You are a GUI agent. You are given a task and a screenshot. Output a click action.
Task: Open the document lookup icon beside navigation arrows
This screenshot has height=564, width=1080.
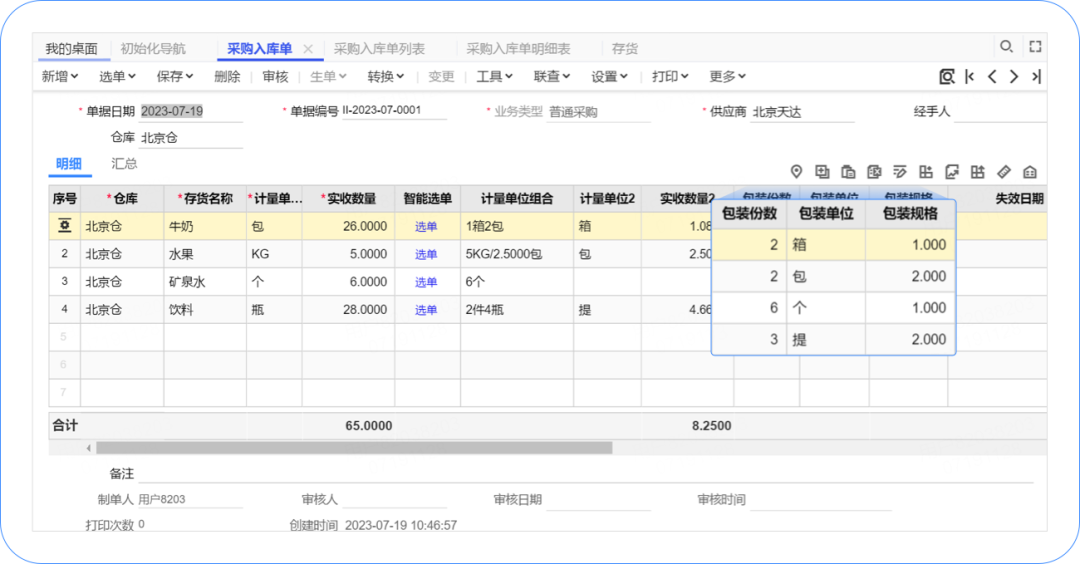[x=946, y=77]
